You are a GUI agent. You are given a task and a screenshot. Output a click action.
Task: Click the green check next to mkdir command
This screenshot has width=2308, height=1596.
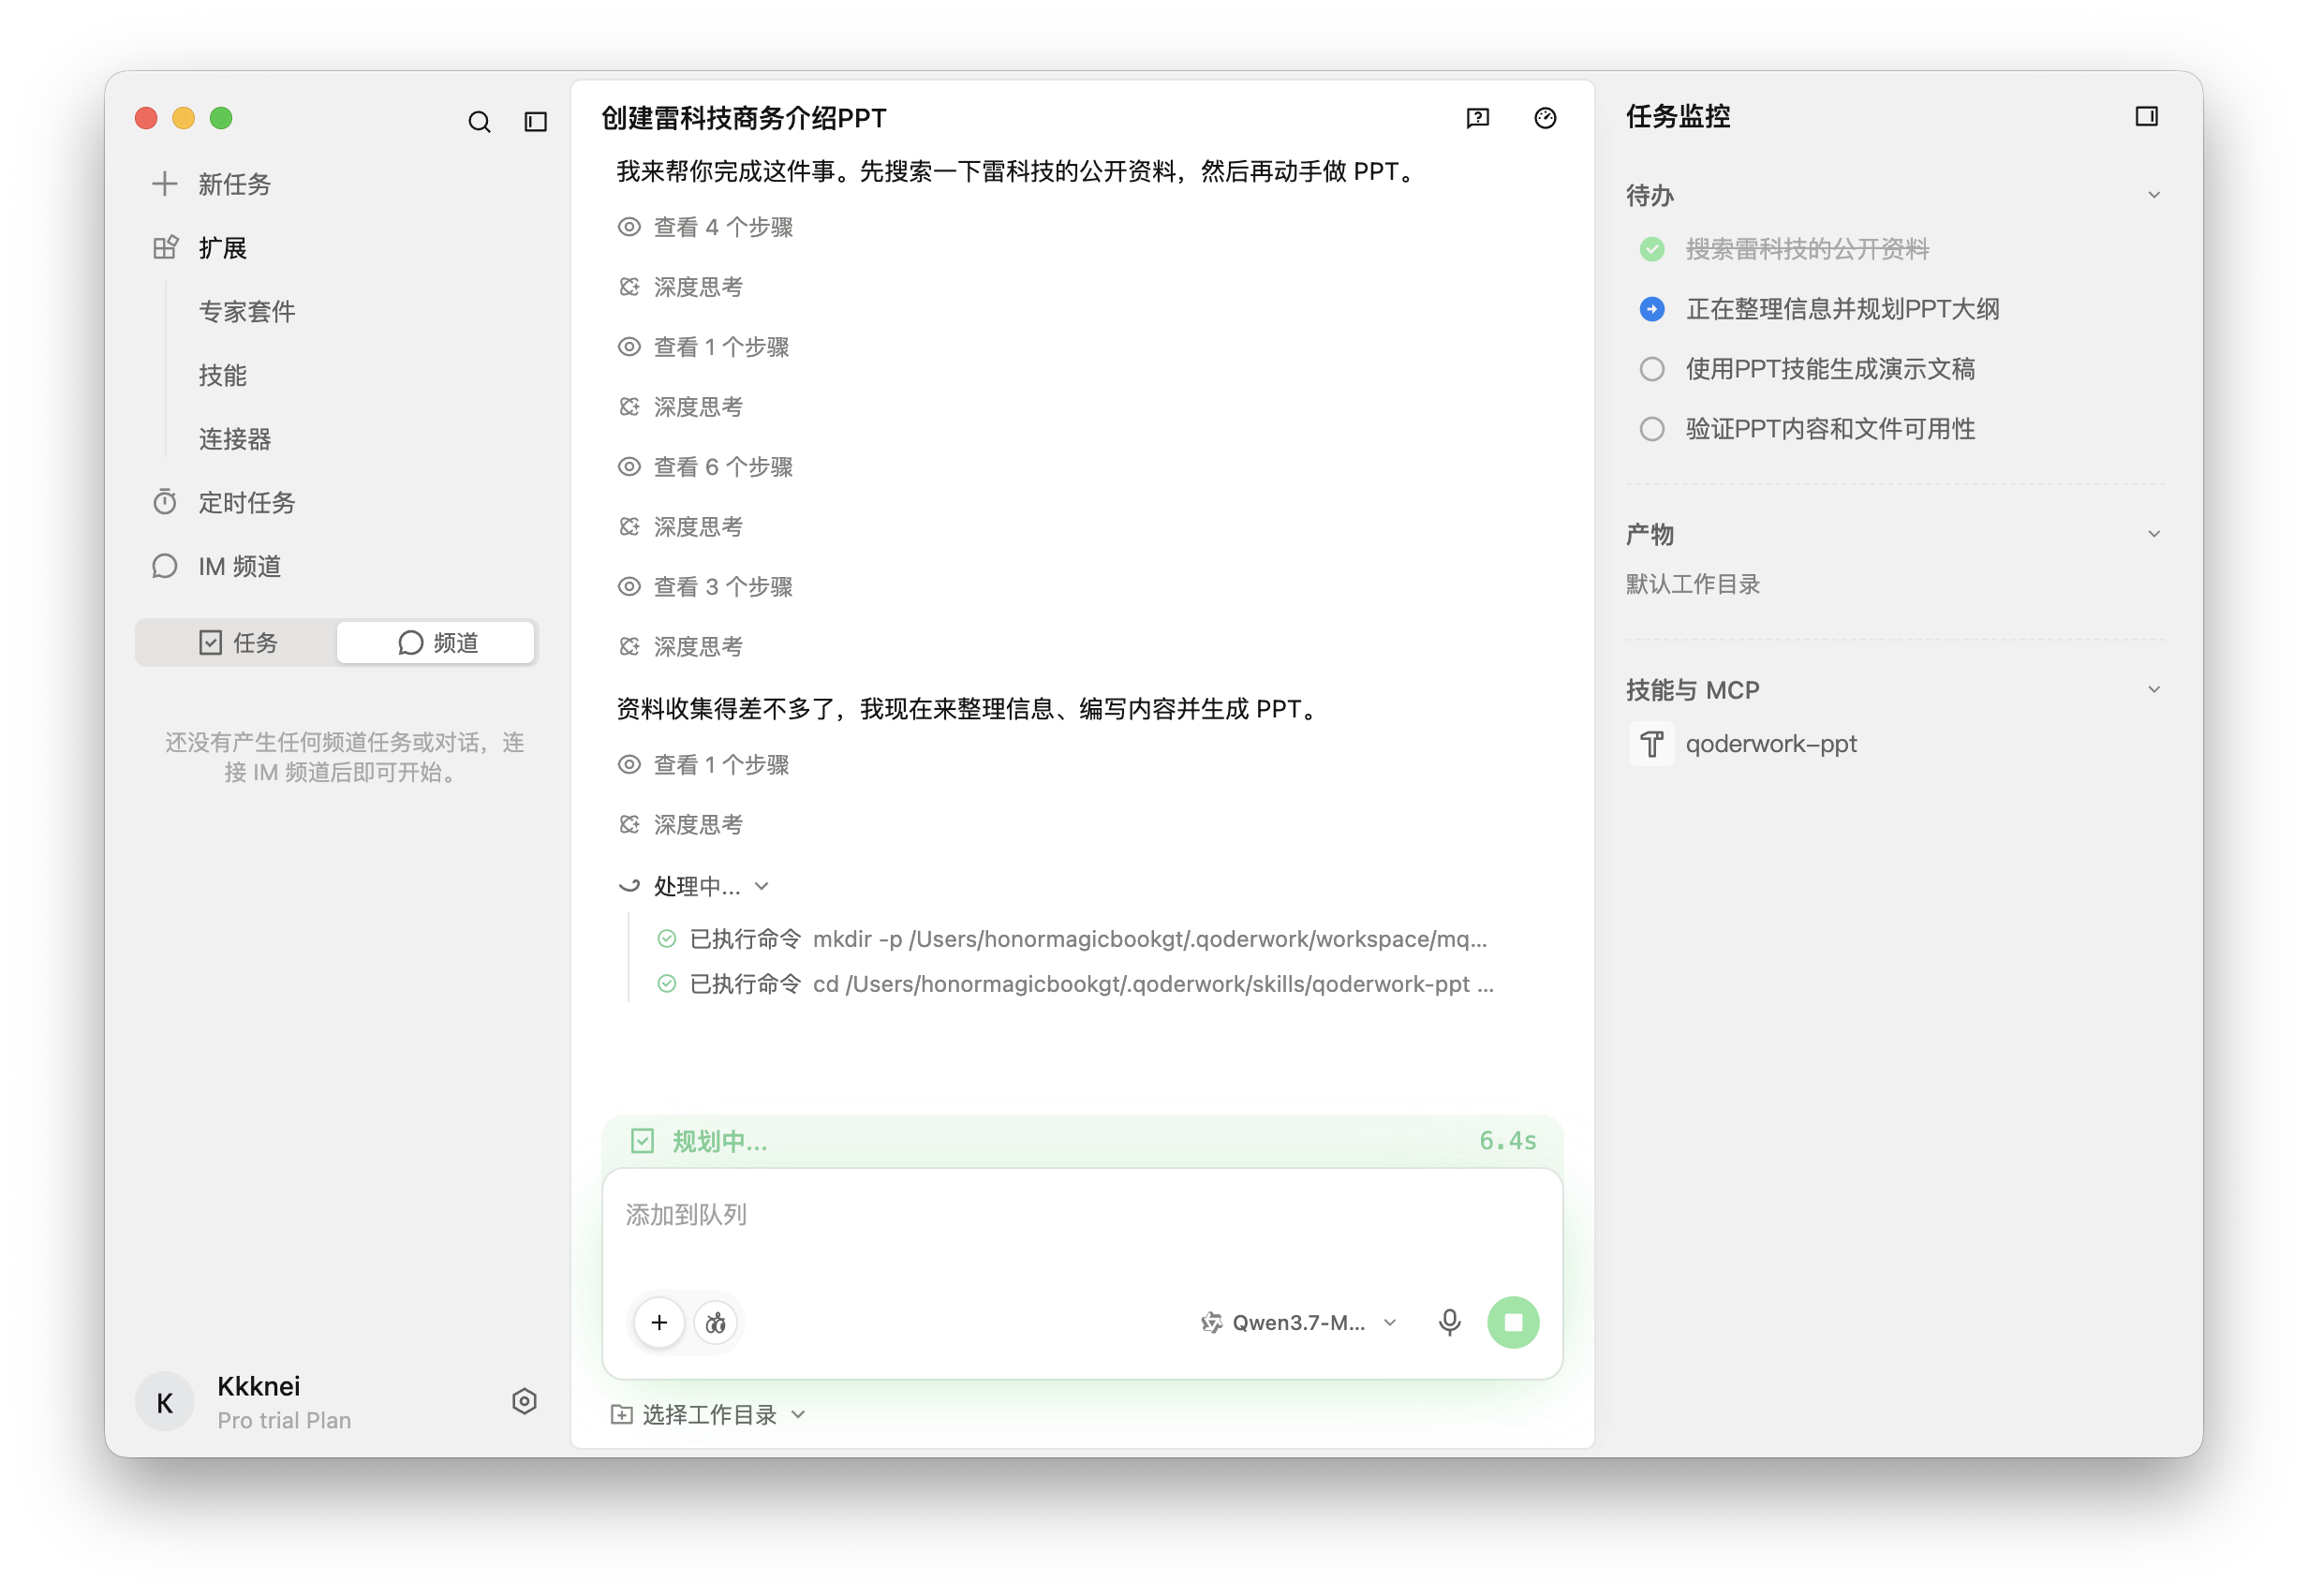[x=666, y=938]
